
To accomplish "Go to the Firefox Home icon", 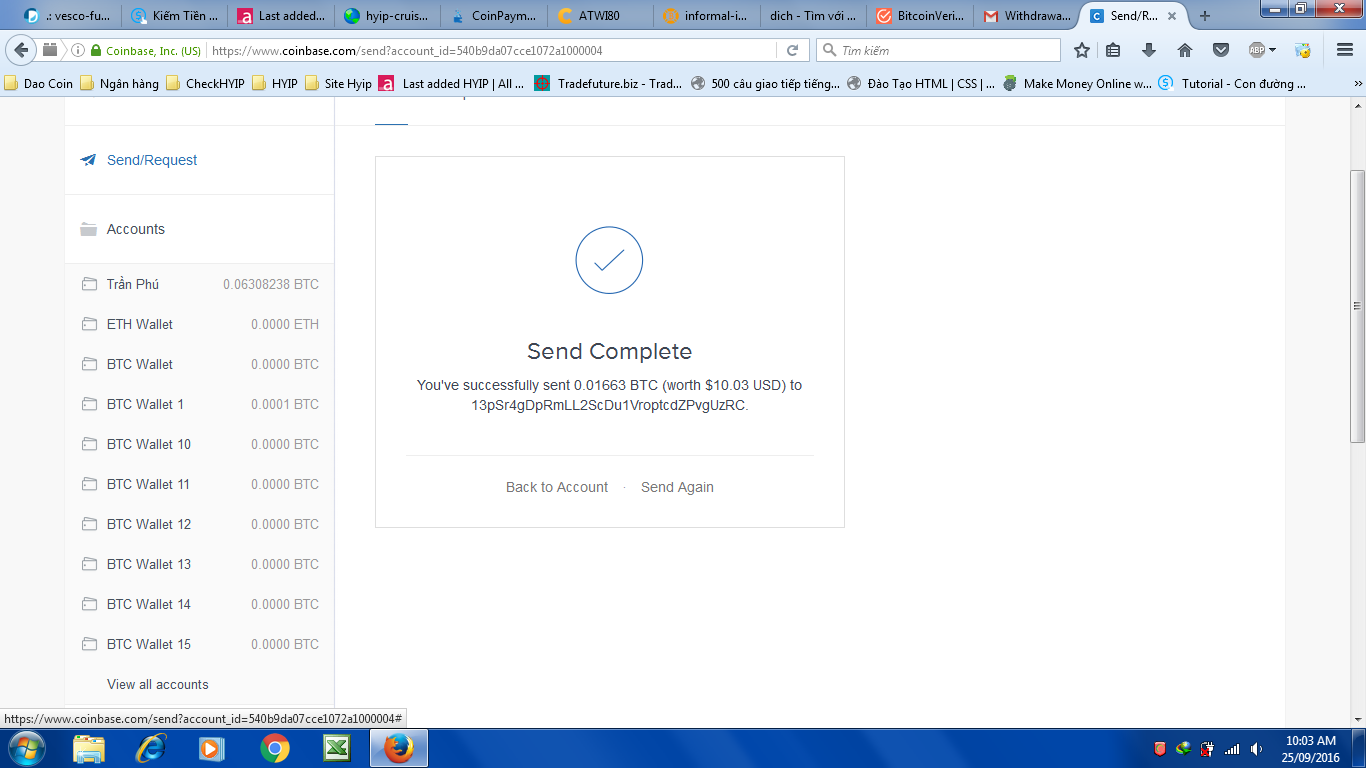I will click(1185, 50).
